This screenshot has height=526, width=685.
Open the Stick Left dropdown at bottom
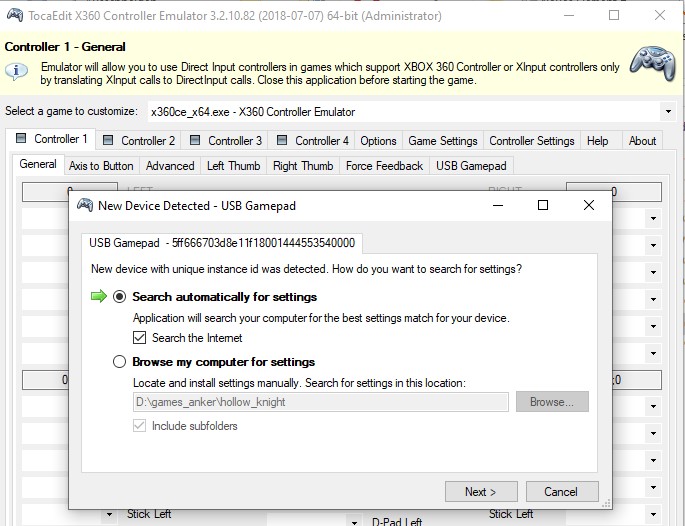click(109, 516)
